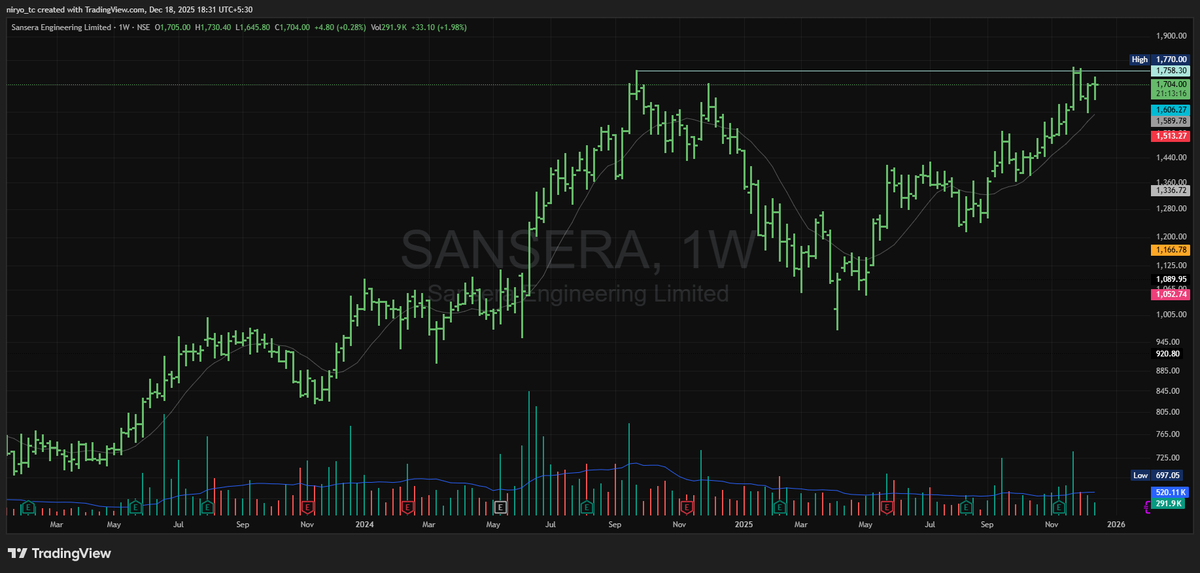Image resolution: width=1200 pixels, height=573 pixels.
Task: Click the blue 520.11K volume average label
Action: (1170, 493)
